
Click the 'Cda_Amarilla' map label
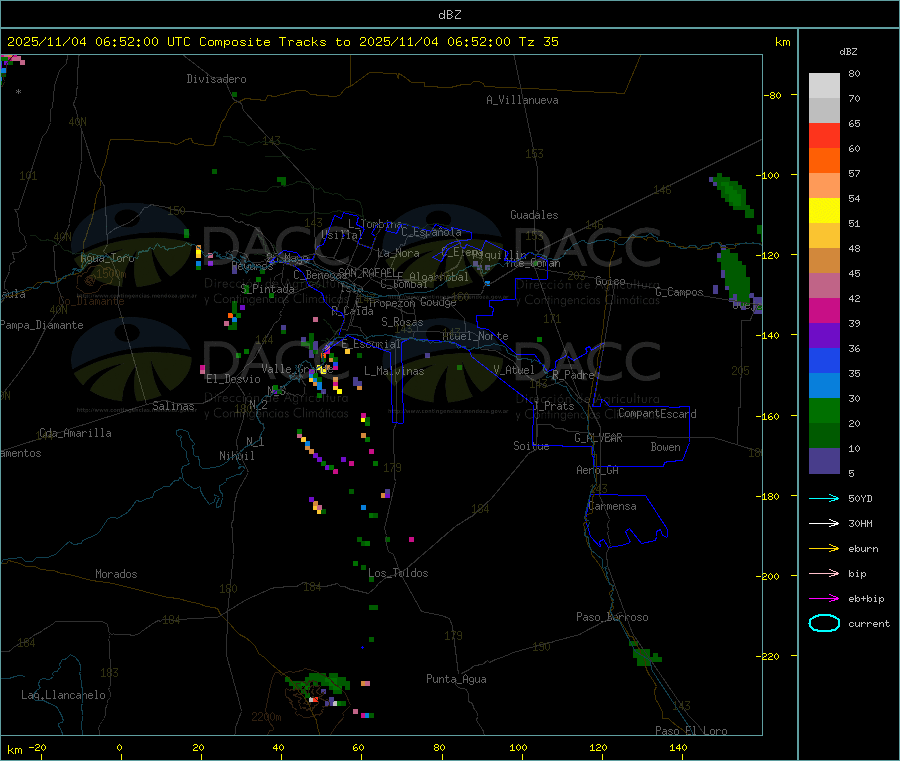tap(75, 433)
